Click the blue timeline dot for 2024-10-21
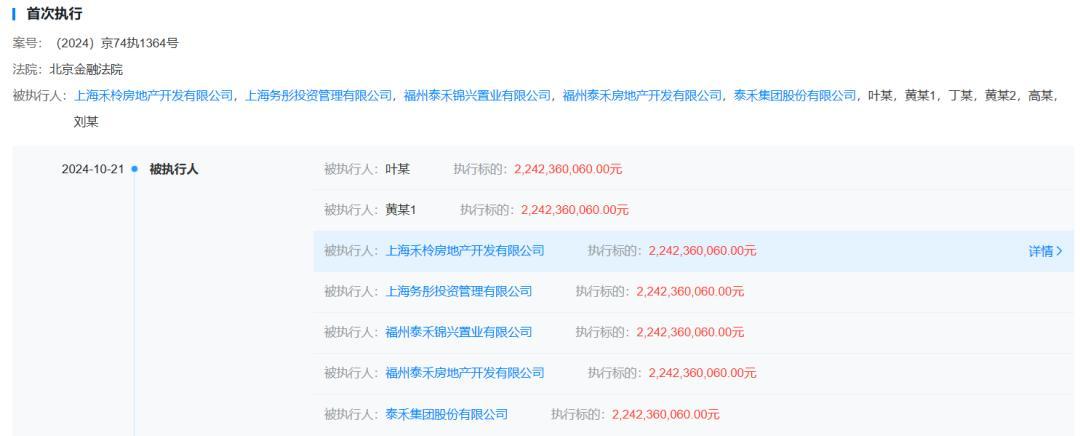 click(134, 169)
